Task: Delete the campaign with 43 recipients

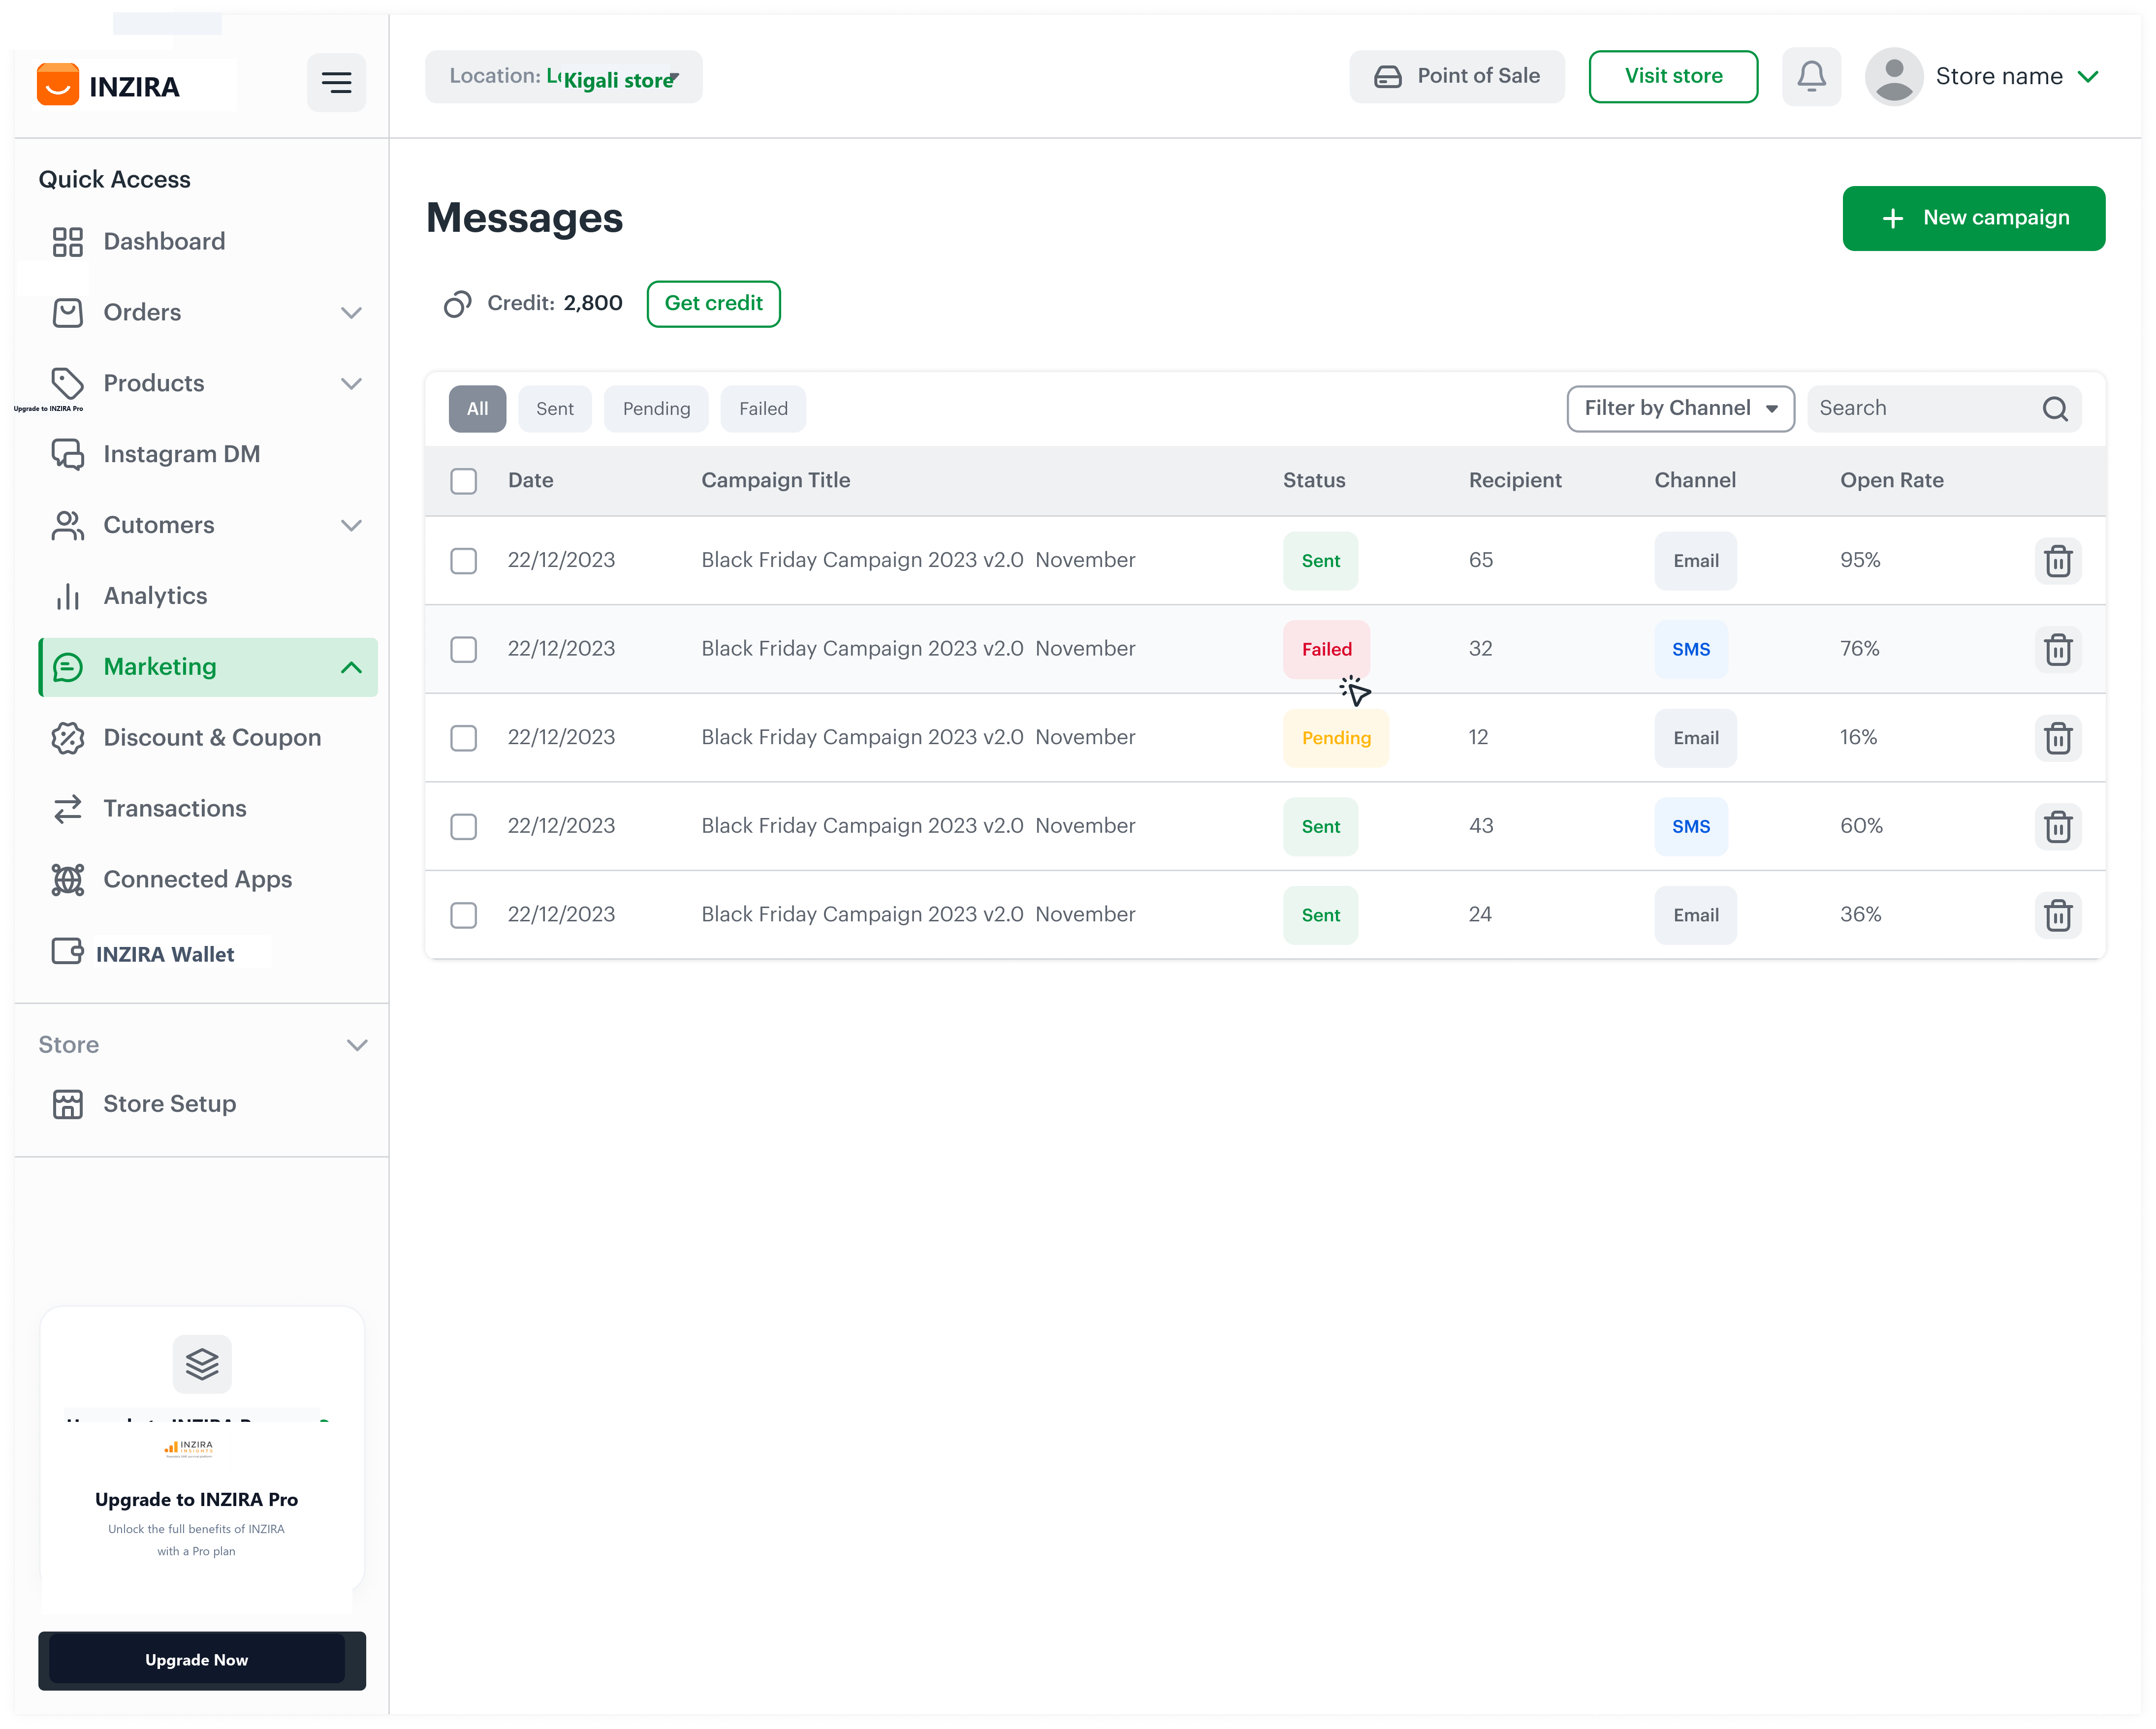Action: (x=2058, y=827)
